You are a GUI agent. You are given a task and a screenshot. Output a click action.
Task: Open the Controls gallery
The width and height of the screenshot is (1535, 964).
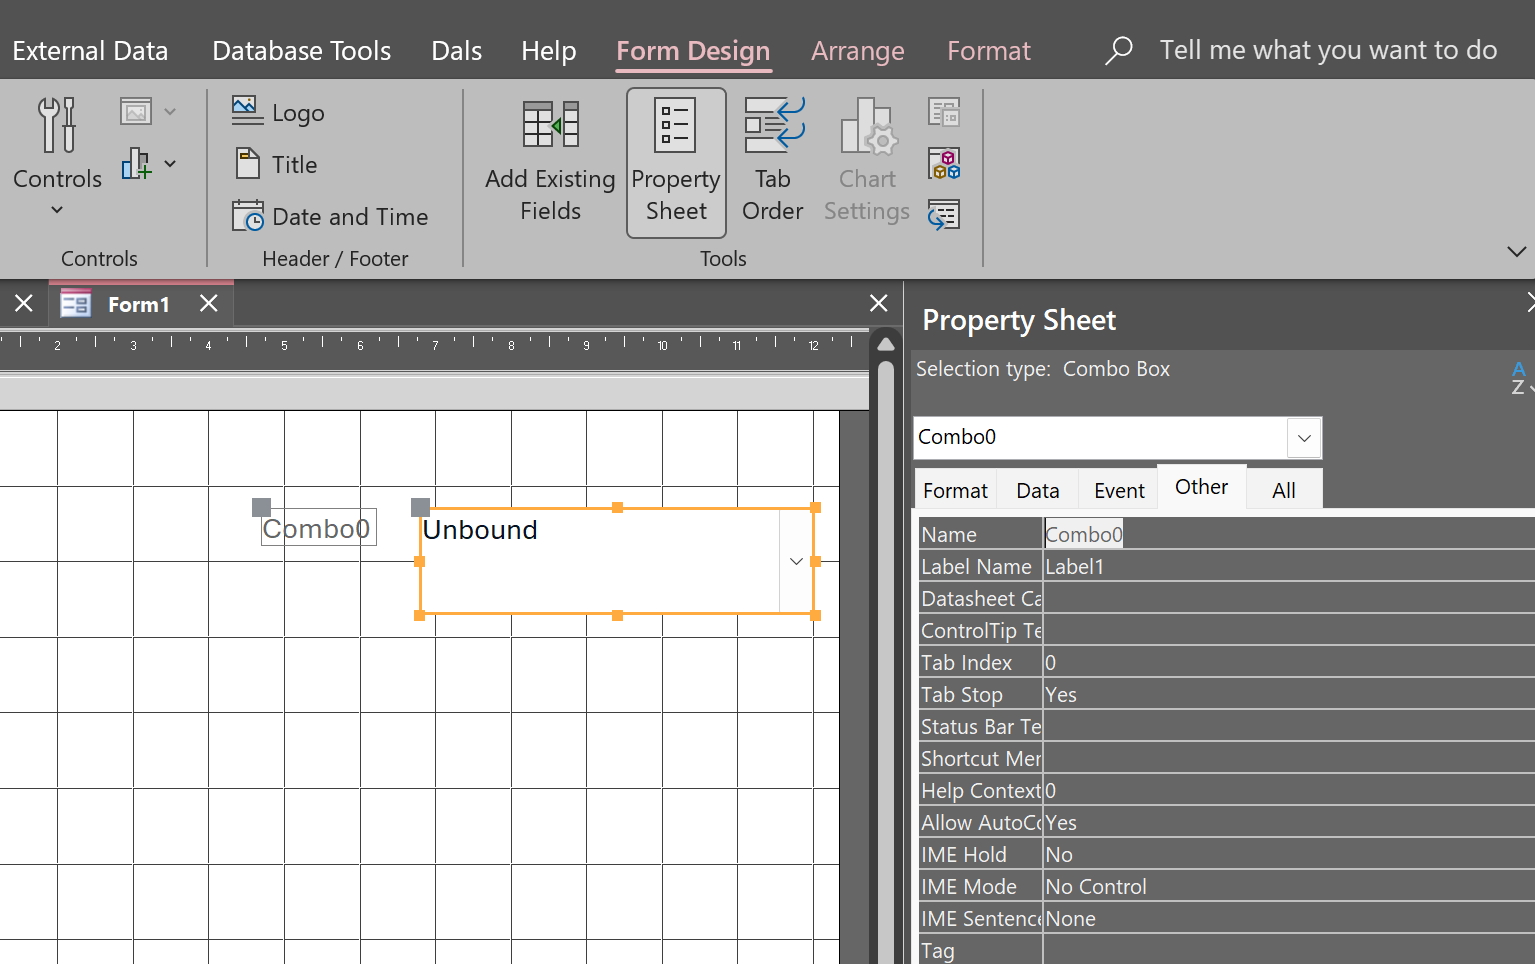[x=57, y=155]
